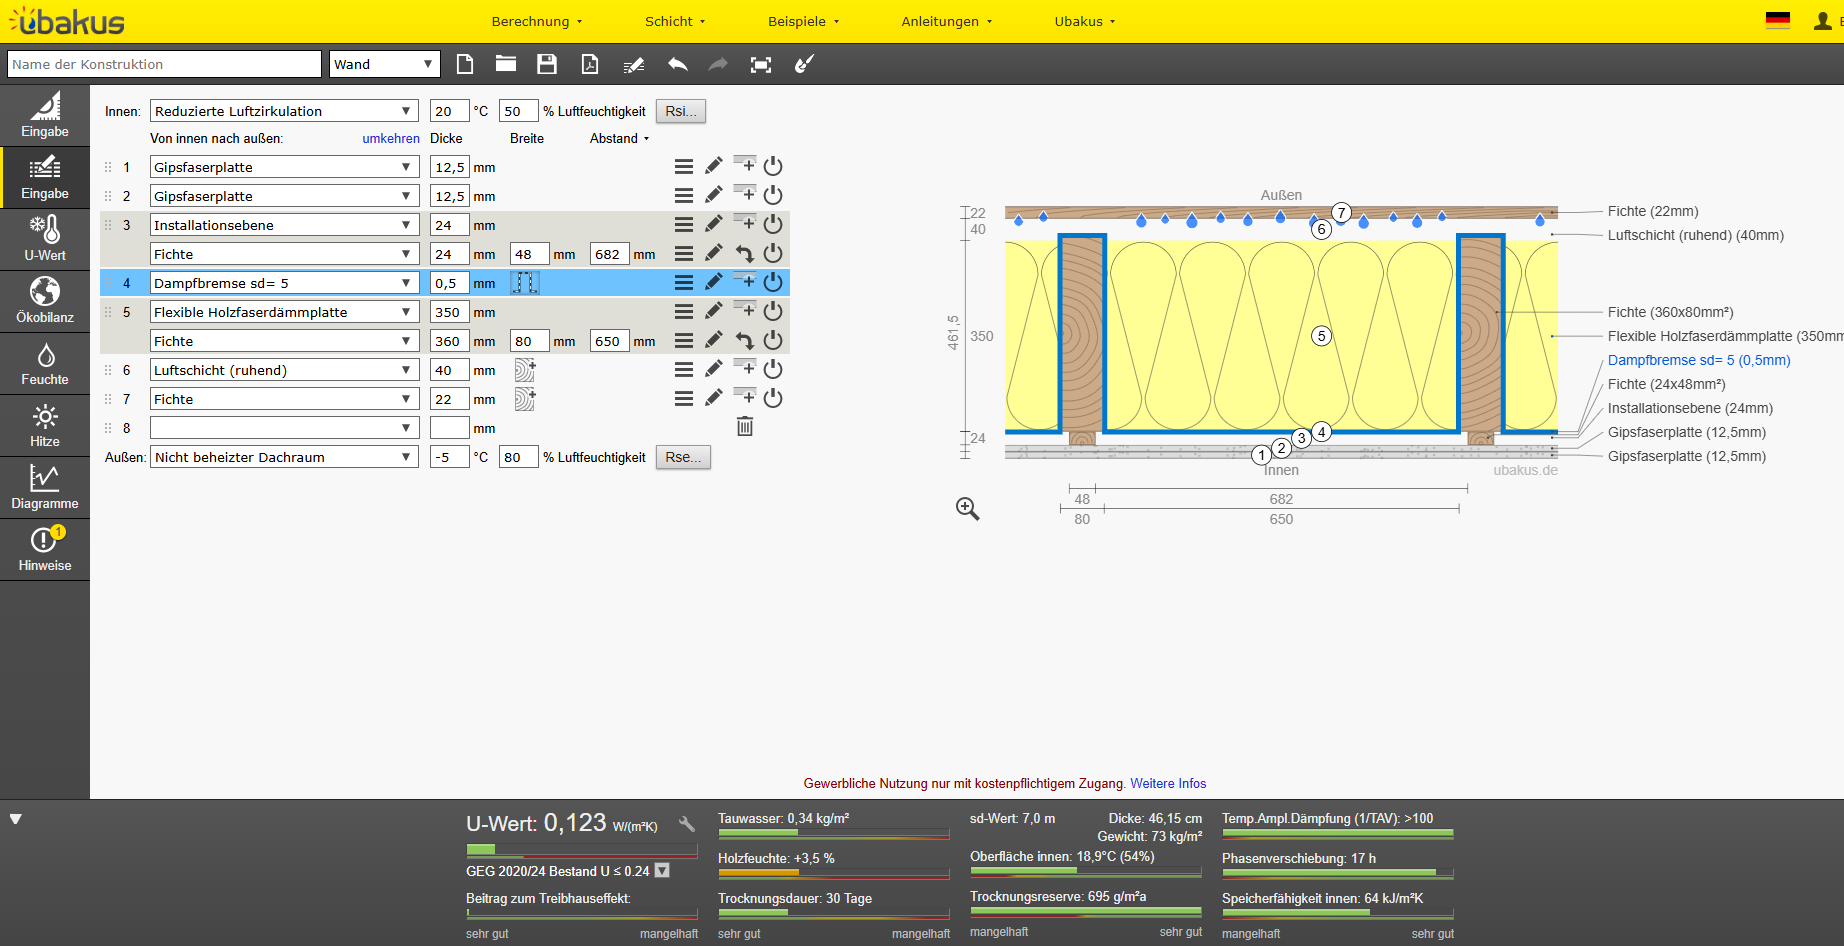Open the Hinweise sidebar panel
The image size is (1844, 946).
point(45,549)
